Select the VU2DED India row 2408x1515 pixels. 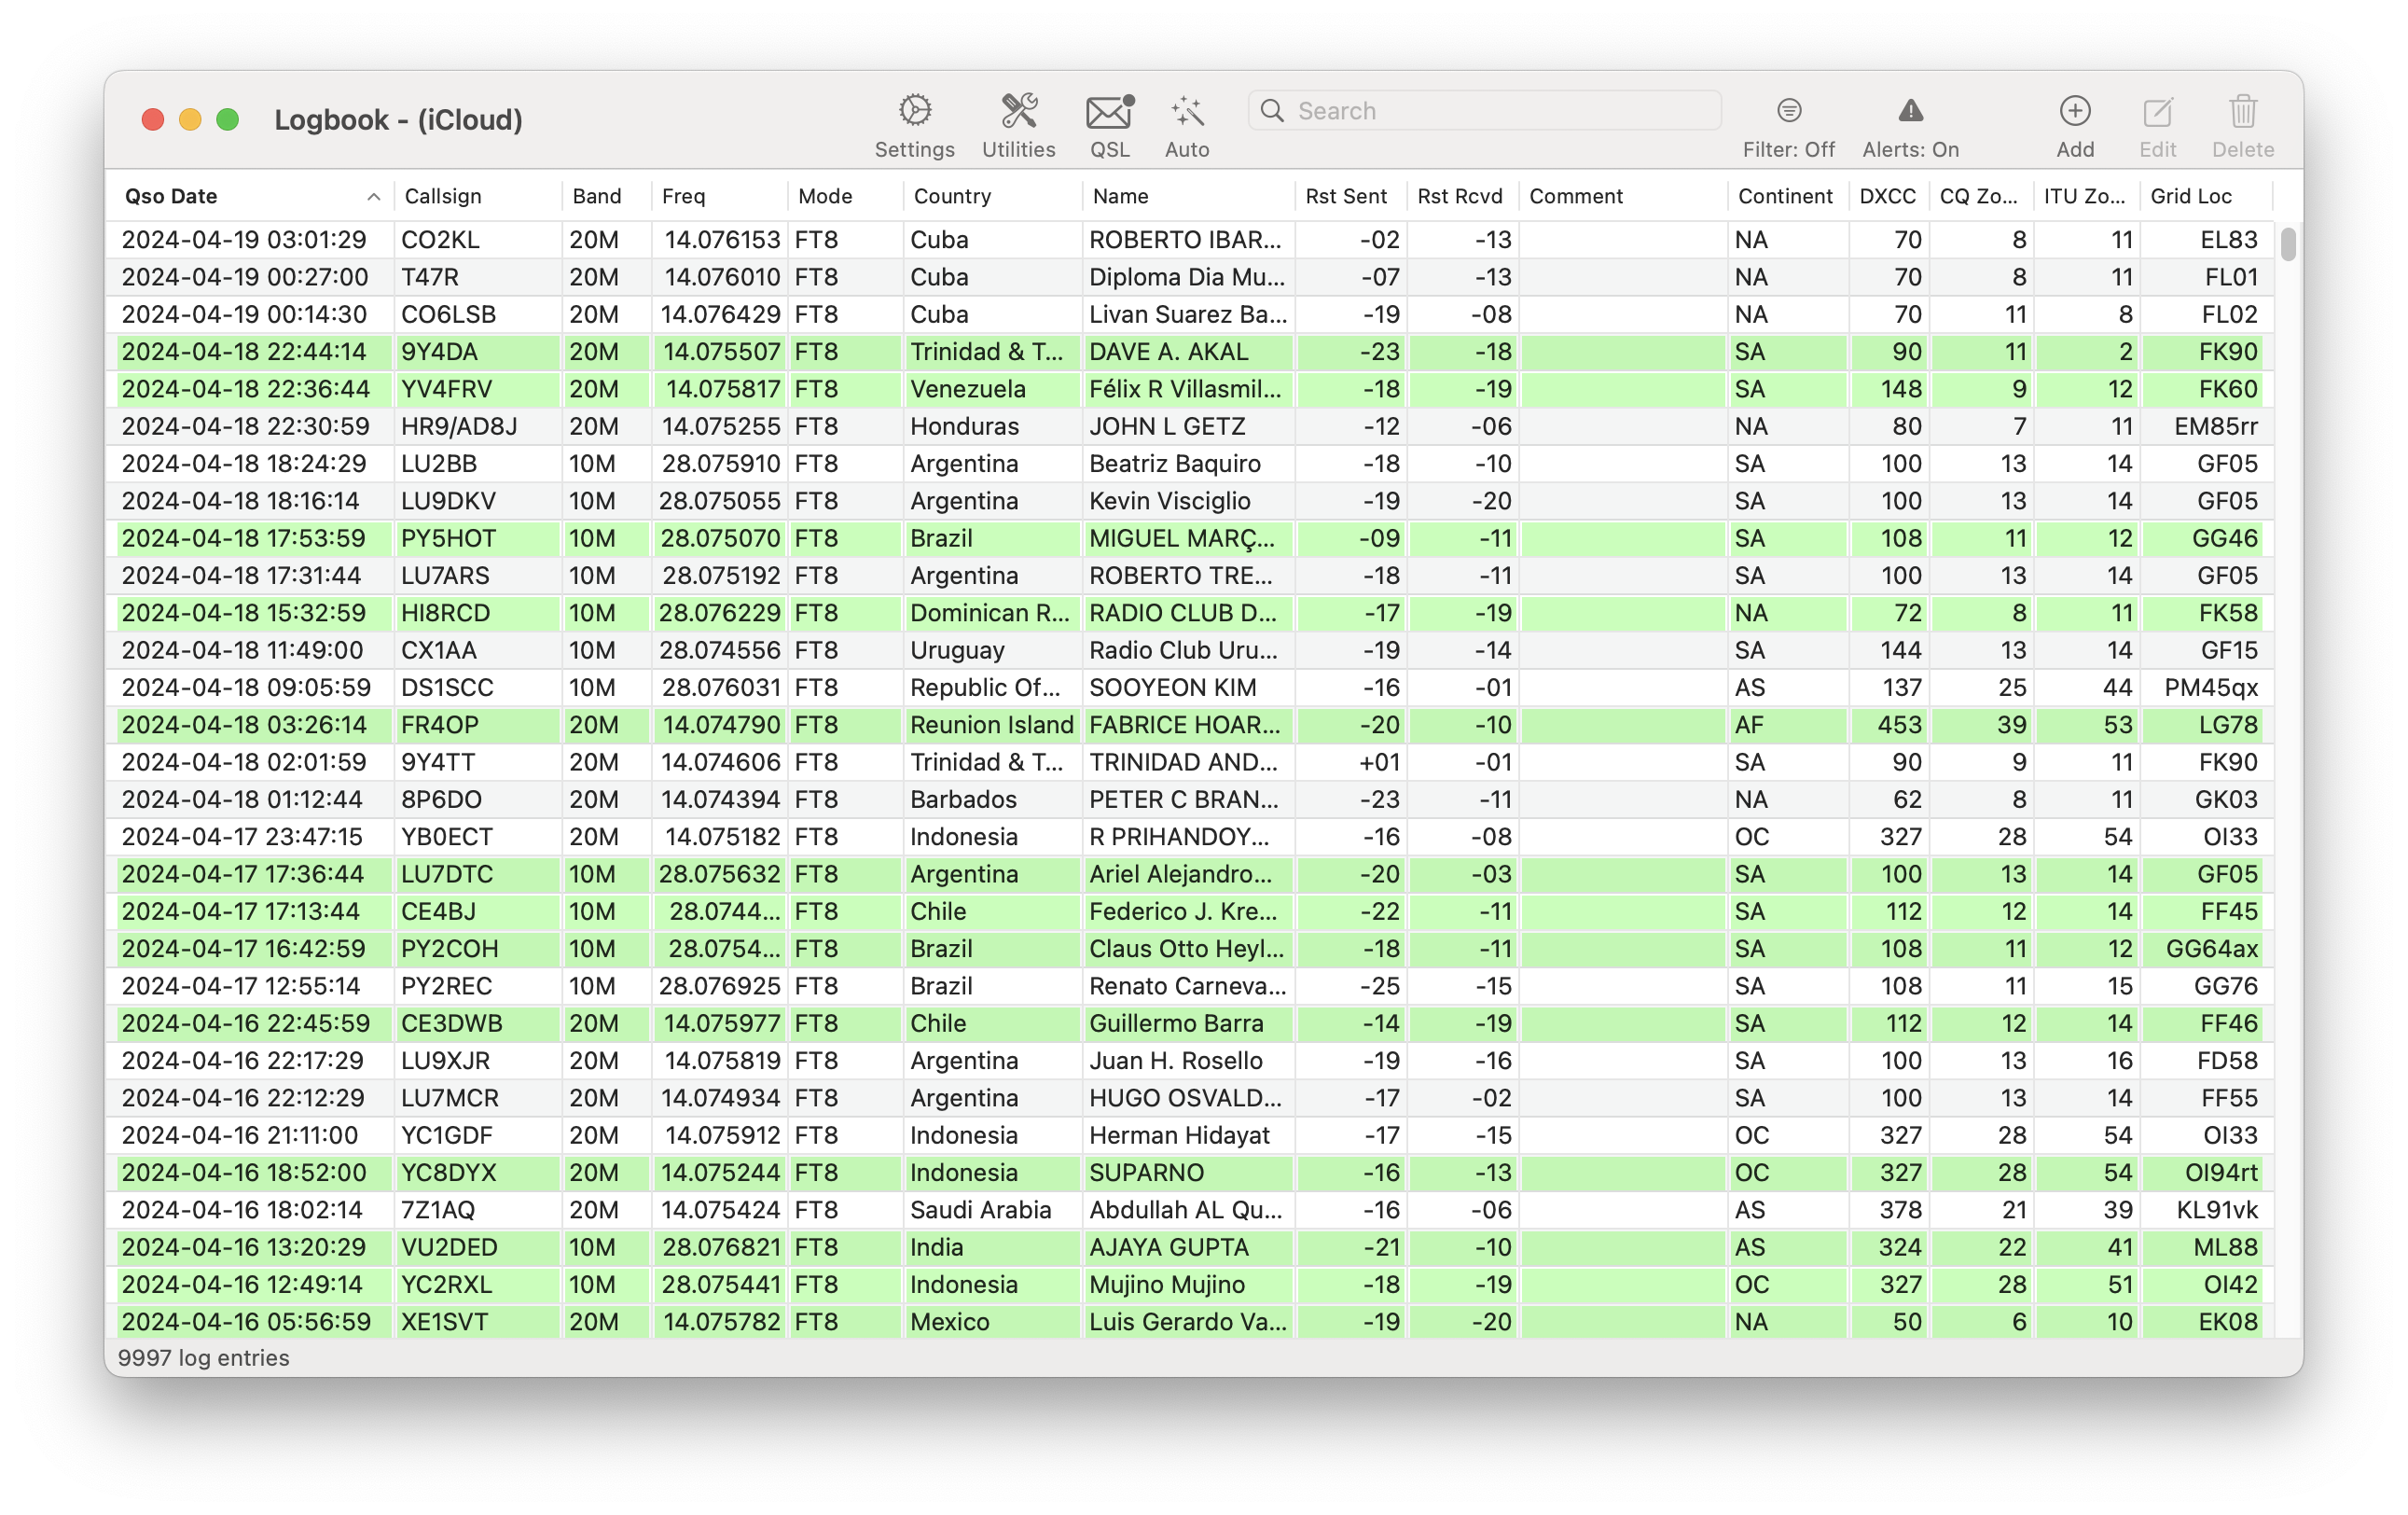[1189, 1248]
